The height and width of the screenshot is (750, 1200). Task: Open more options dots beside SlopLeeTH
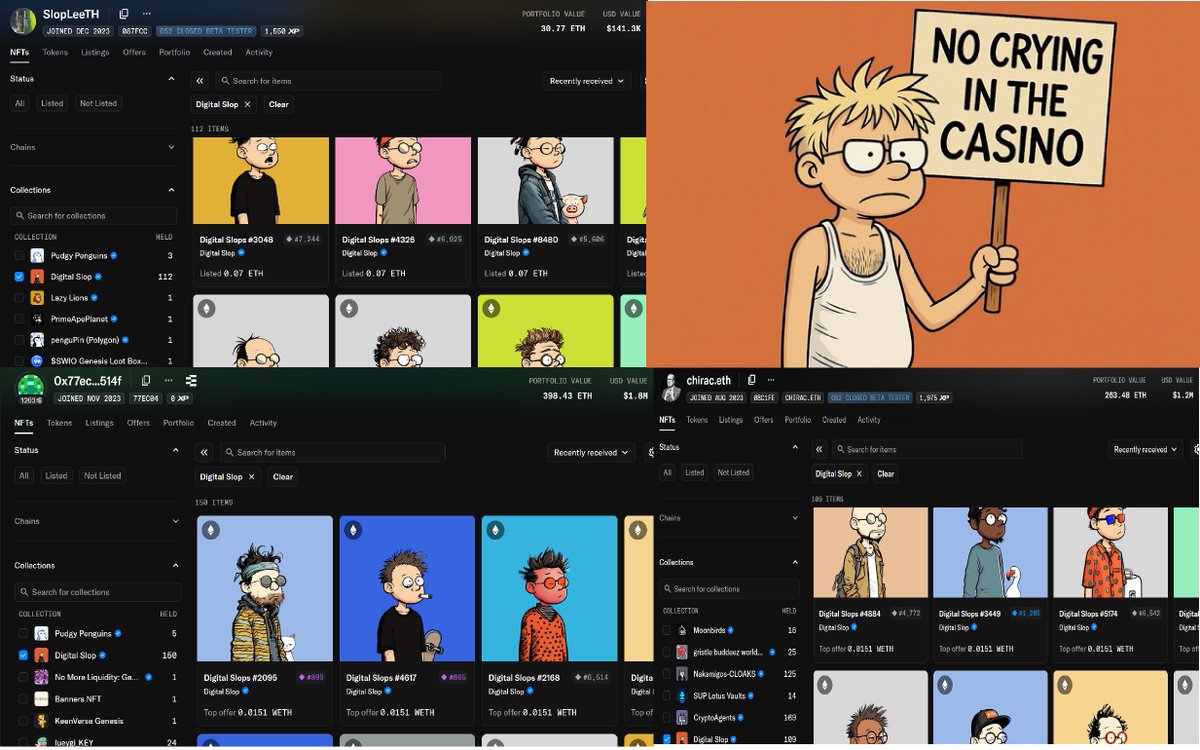(x=147, y=14)
